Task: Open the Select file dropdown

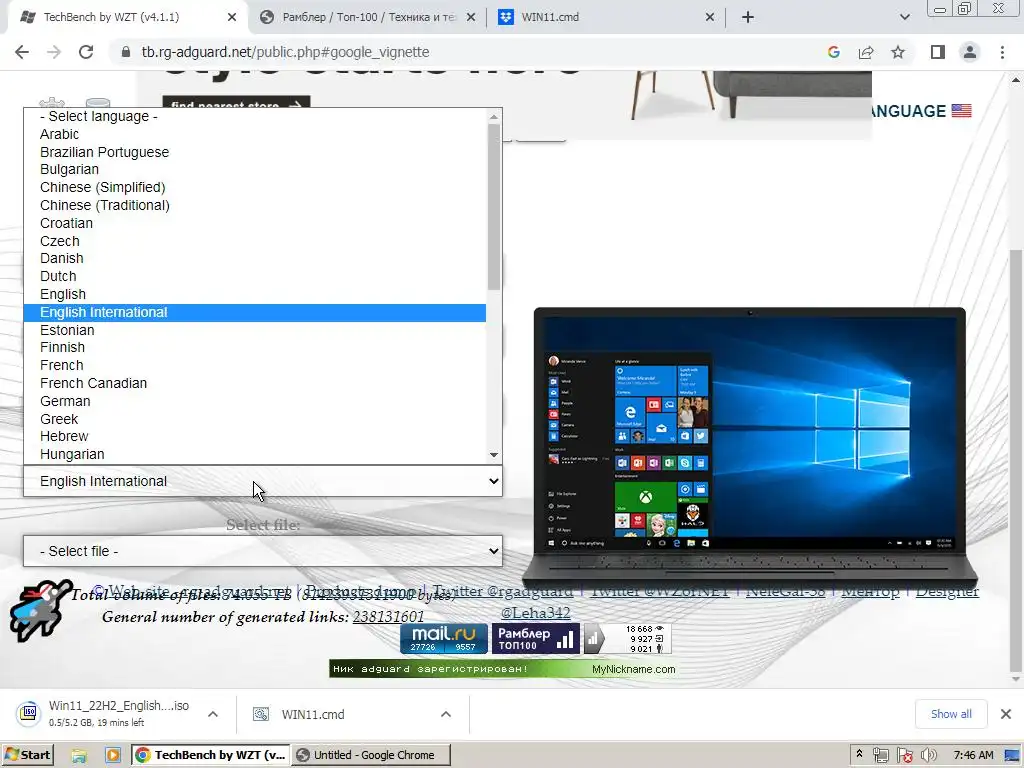Action: [263, 551]
